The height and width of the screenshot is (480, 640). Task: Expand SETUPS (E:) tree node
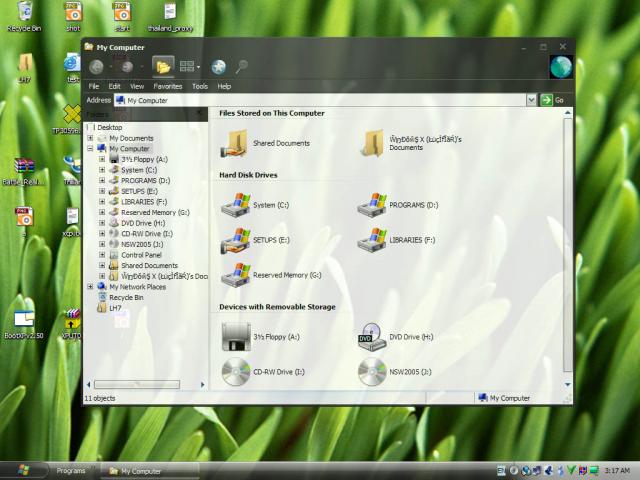pyautogui.click(x=102, y=191)
